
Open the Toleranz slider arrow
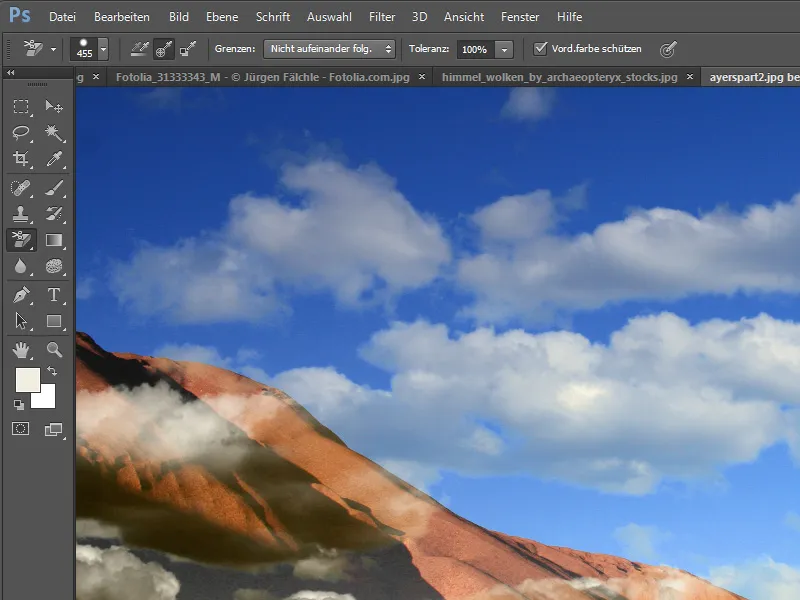tap(504, 49)
